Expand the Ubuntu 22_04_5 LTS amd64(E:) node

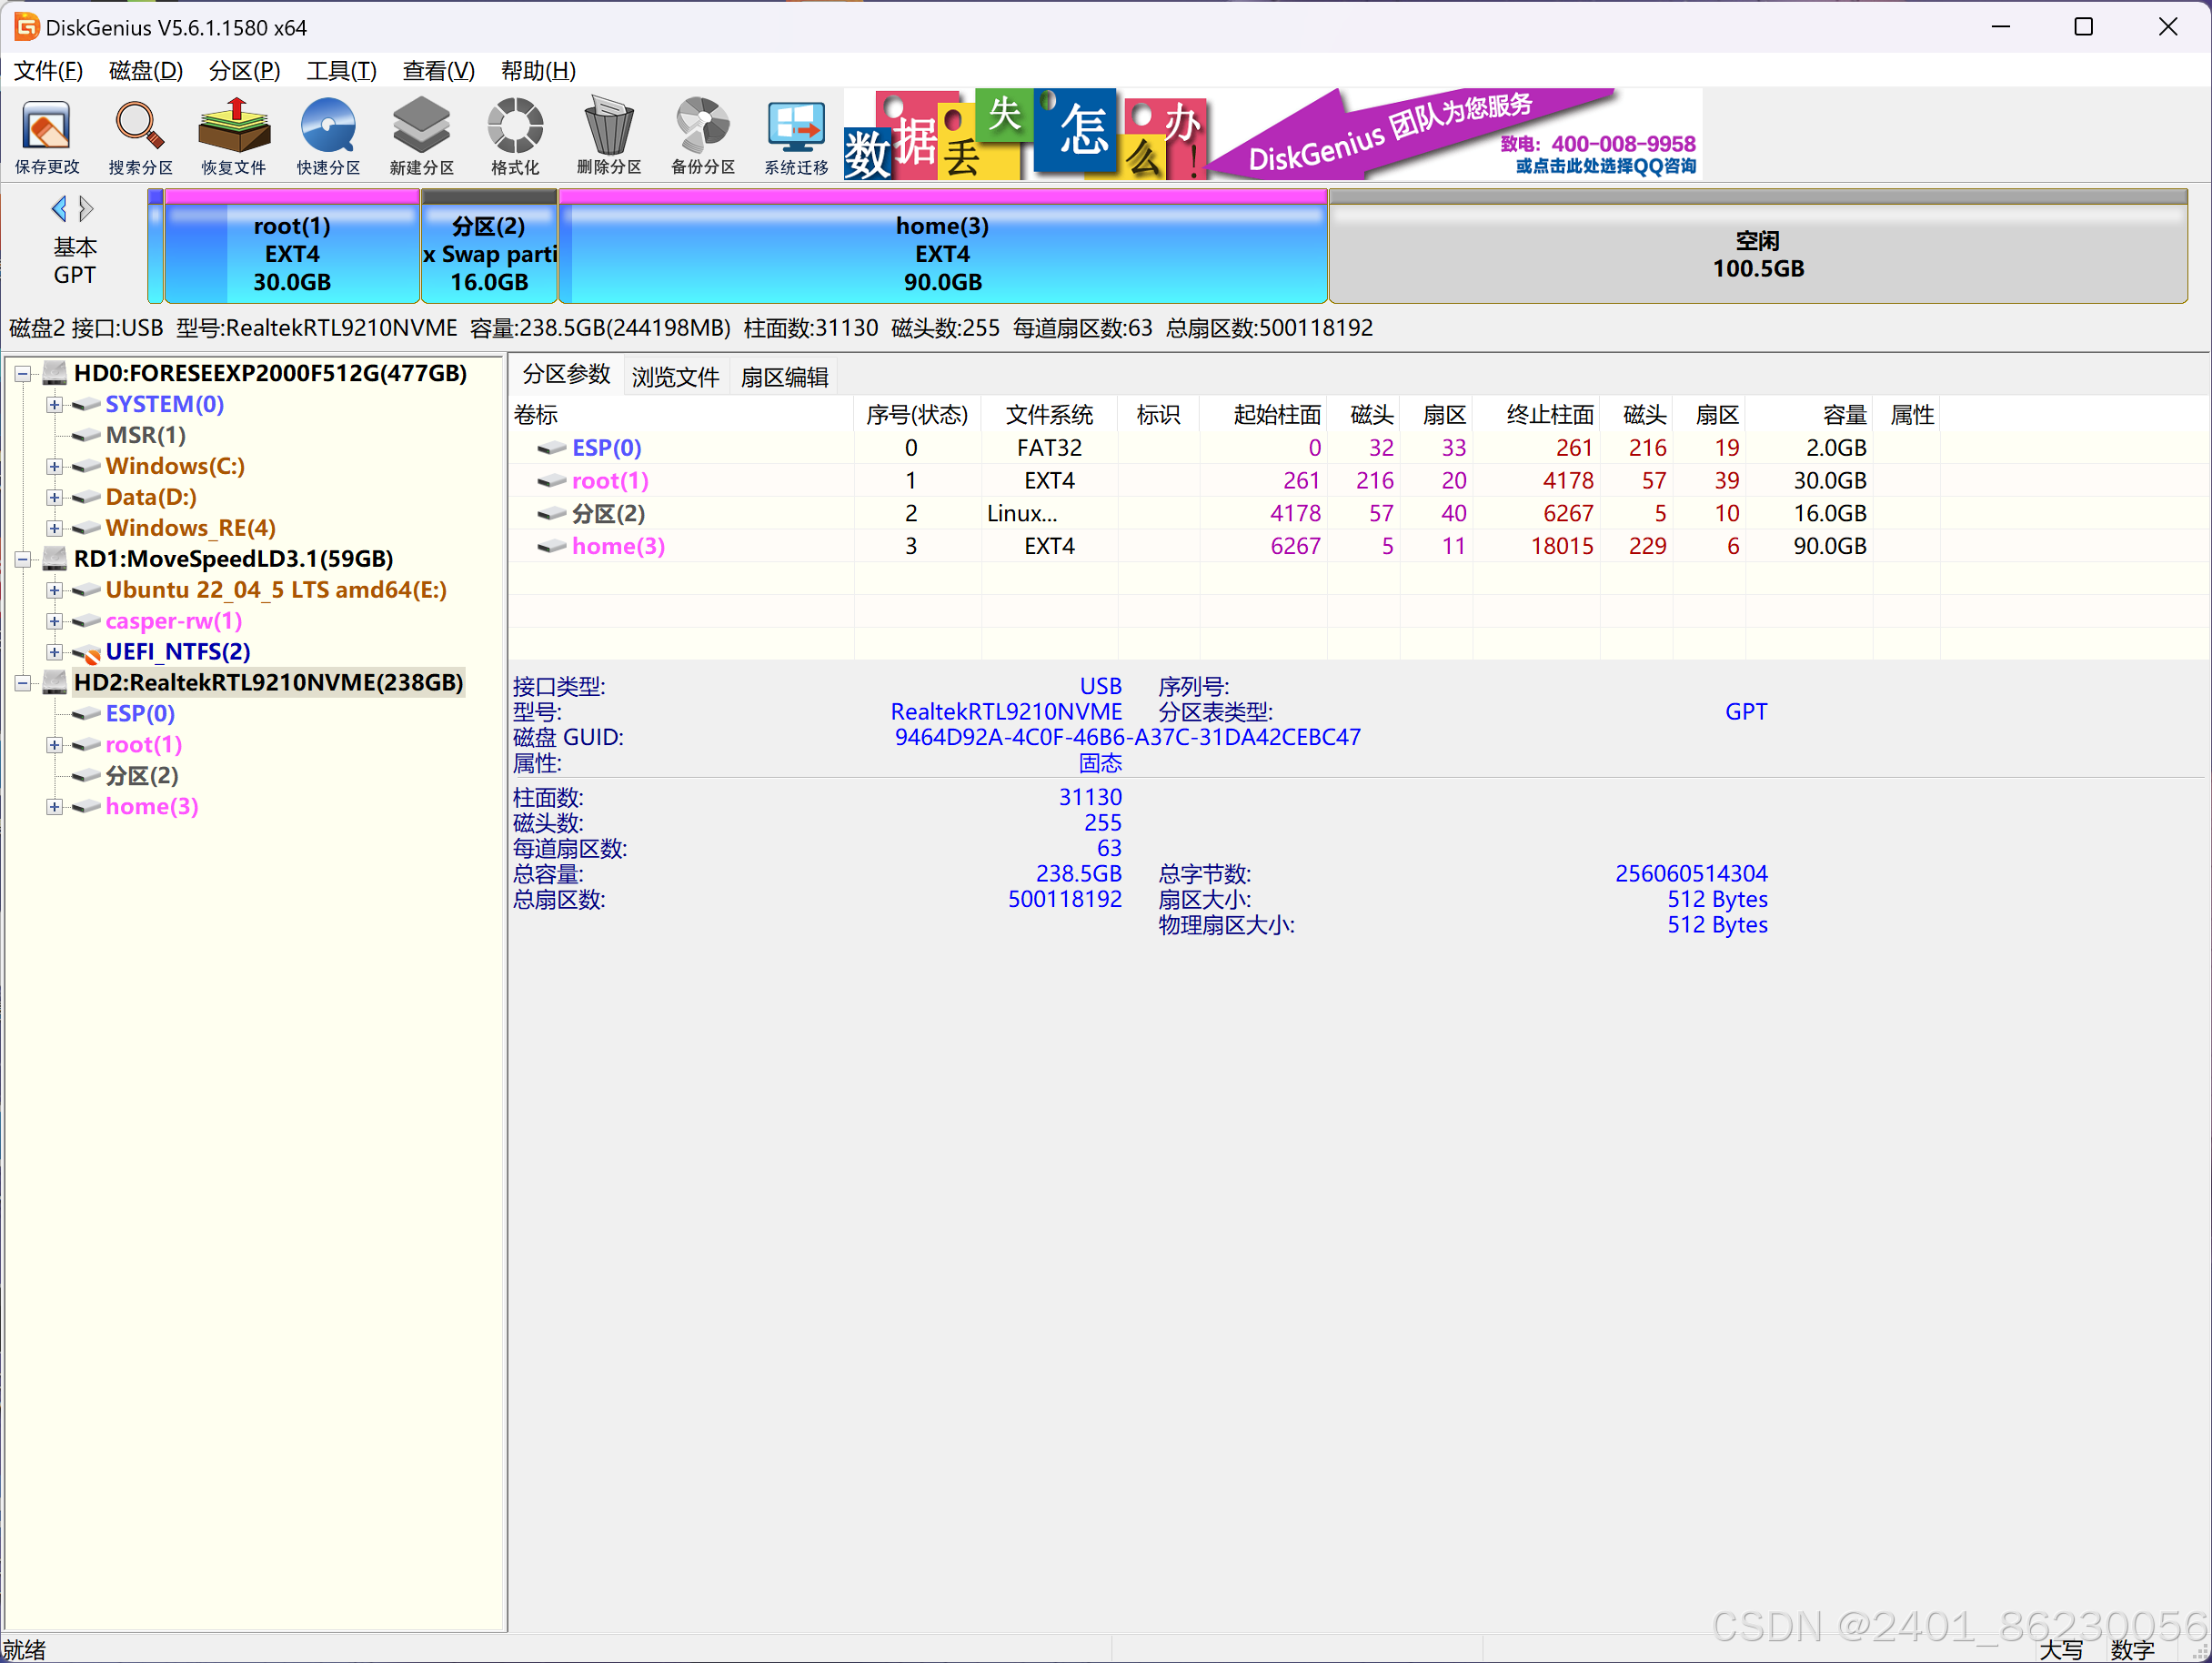[54, 591]
